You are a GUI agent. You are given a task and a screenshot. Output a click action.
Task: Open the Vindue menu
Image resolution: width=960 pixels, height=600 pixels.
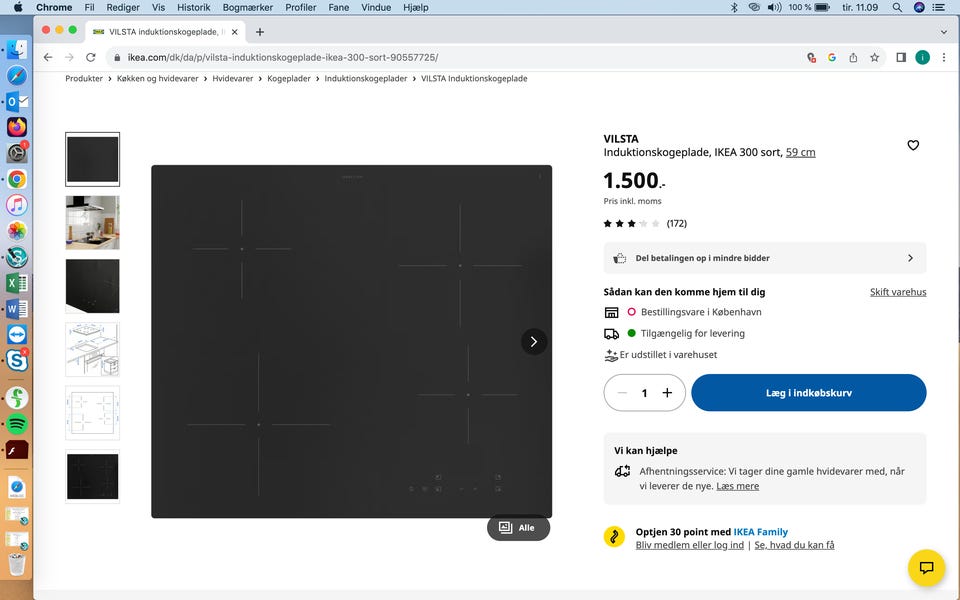[x=376, y=7]
